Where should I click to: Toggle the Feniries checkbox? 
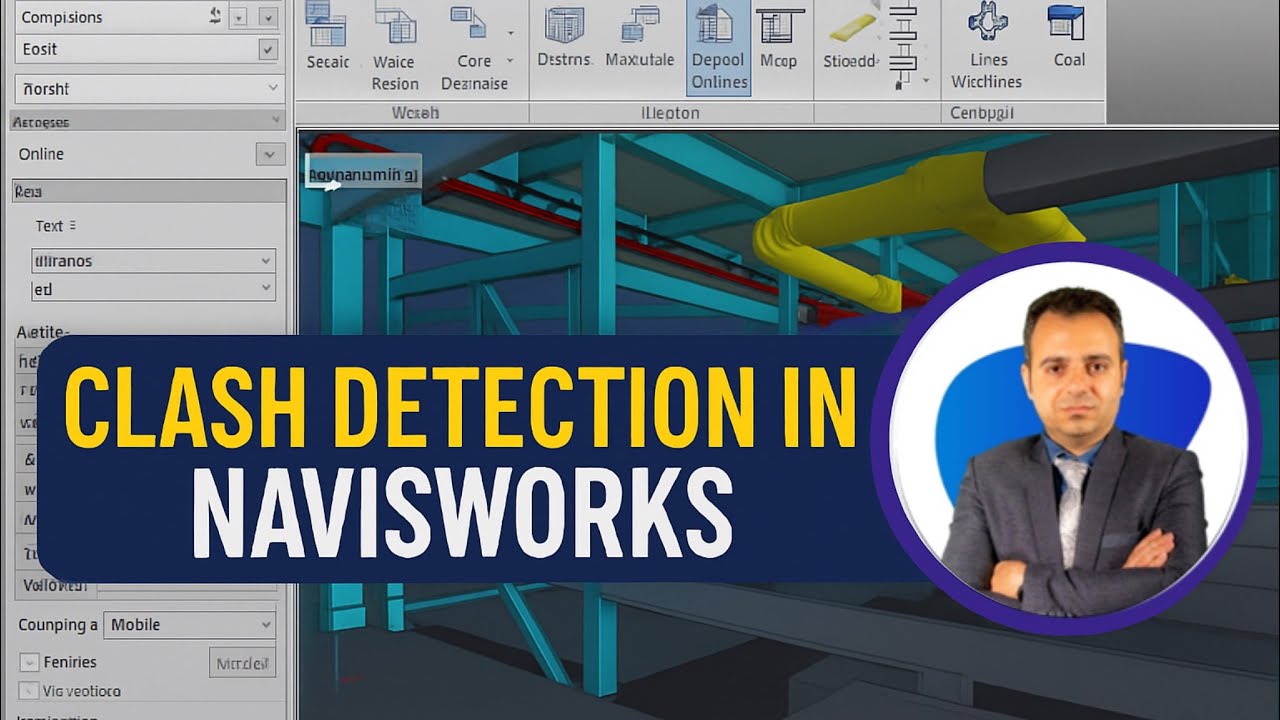29,662
